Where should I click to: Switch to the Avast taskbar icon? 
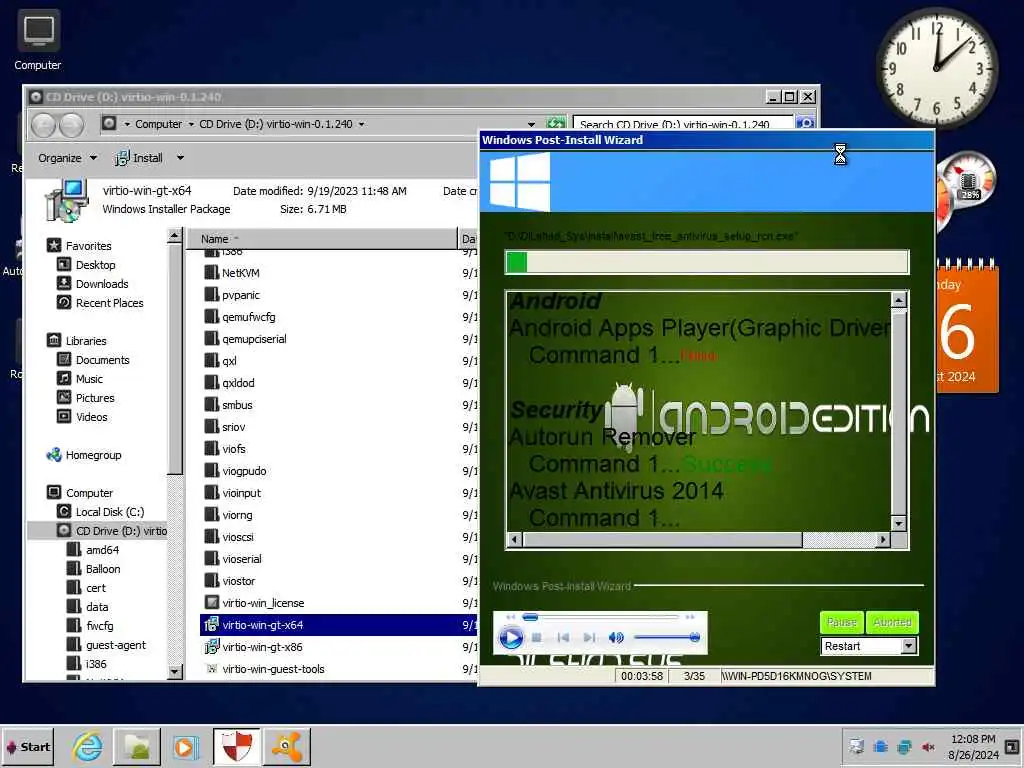pyautogui.click(x=287, y=746)
